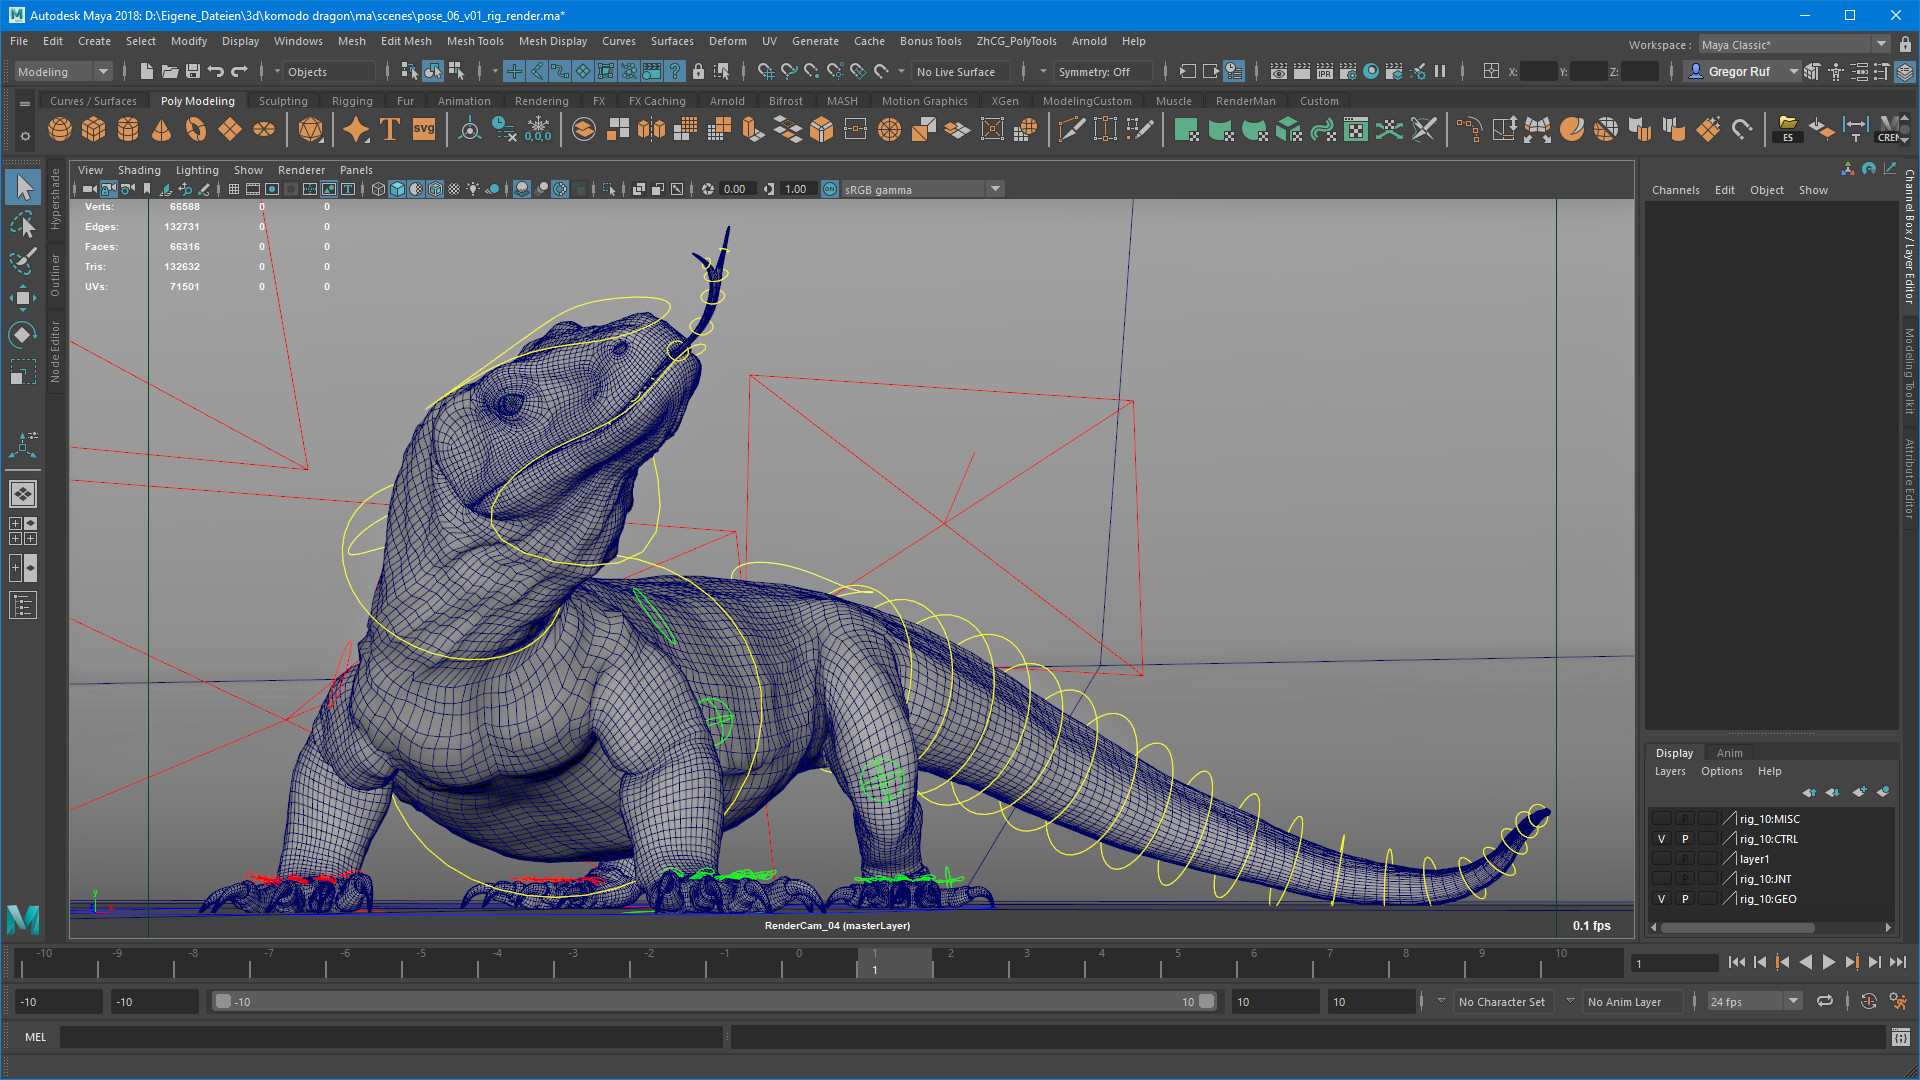Click the polygon sphere shelf icon
The width and height of the screenshot is (1920, 1080).
[x=60, y=130]
